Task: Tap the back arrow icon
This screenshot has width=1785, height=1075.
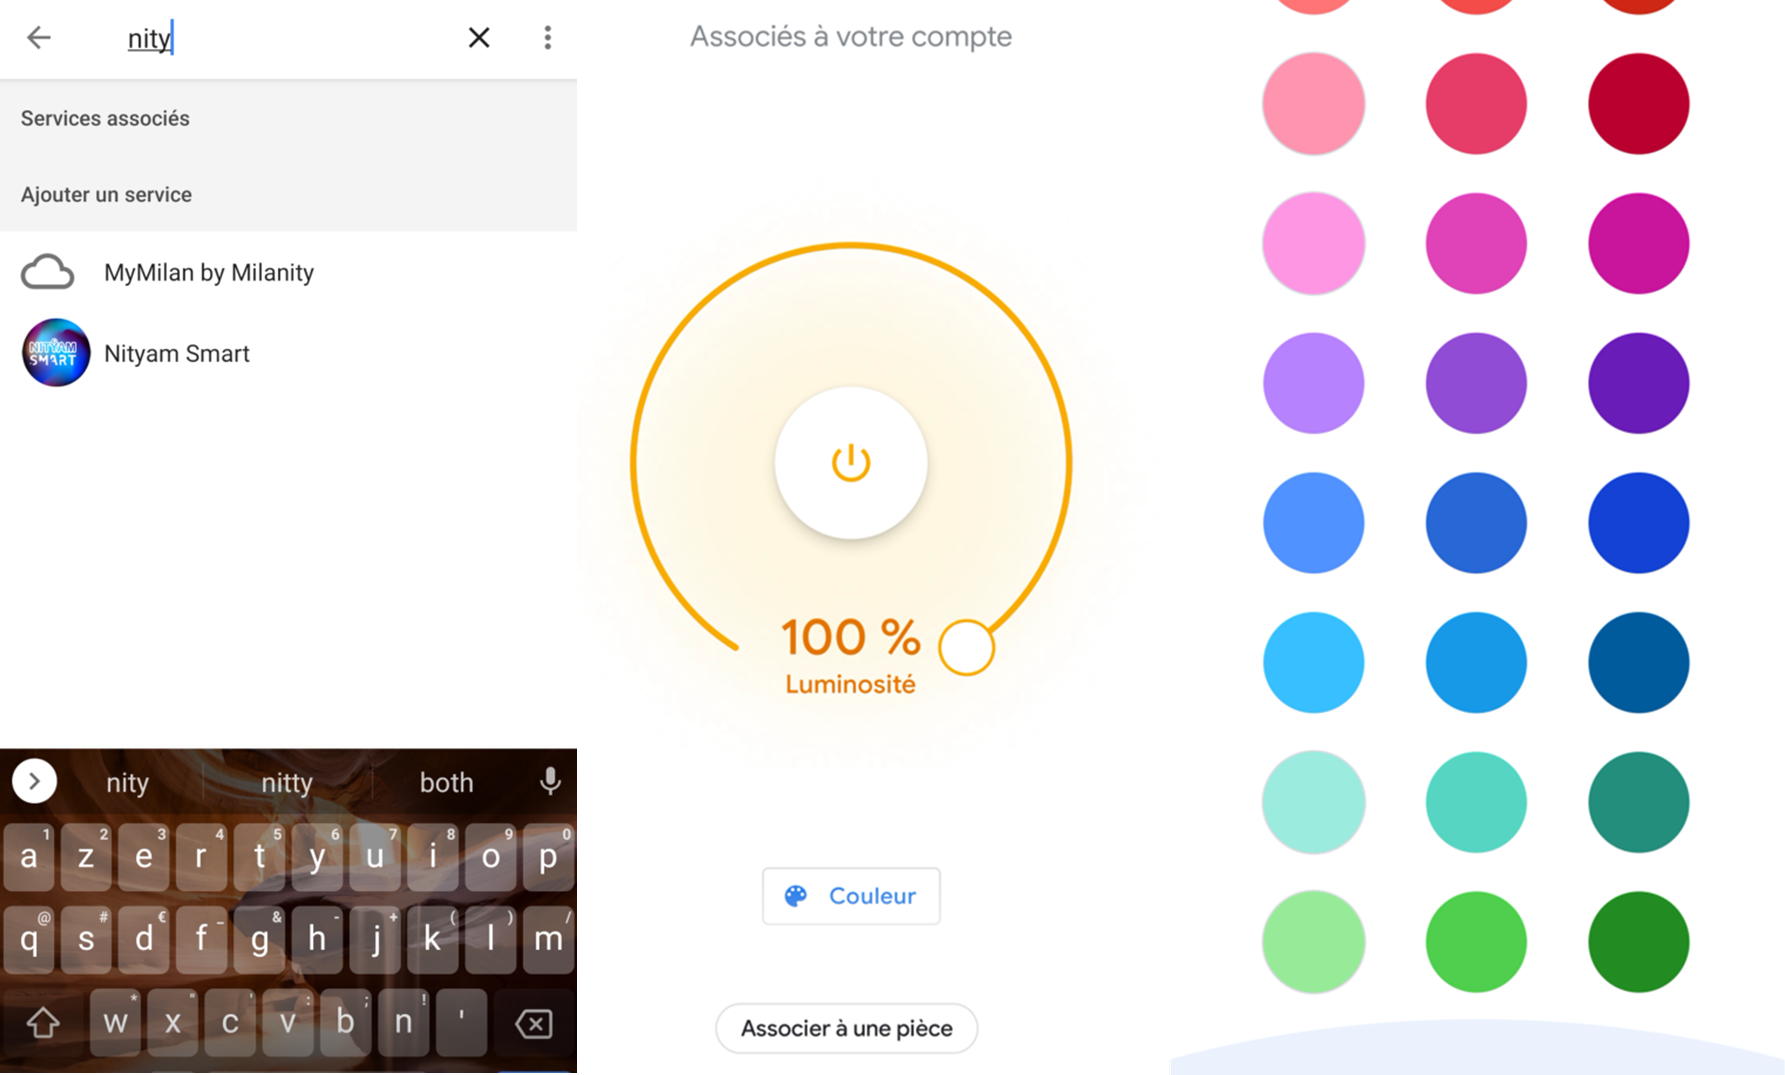Action: click(38, 38)
